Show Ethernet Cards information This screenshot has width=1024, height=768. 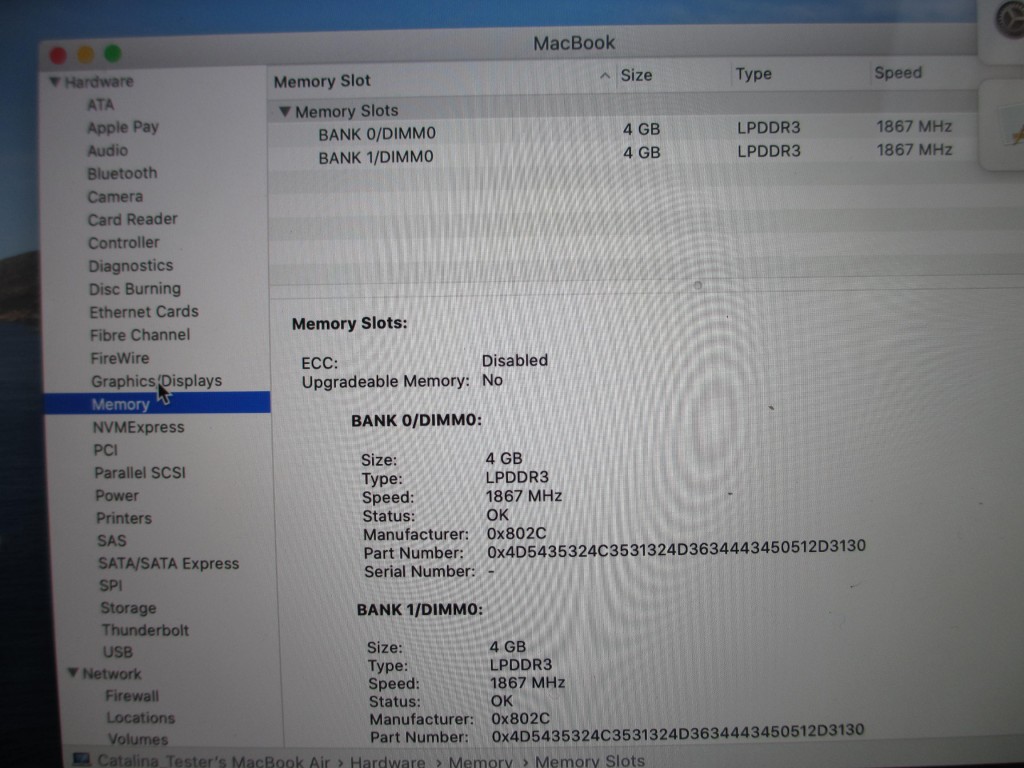pyautogui.click(x=144, y=312)
